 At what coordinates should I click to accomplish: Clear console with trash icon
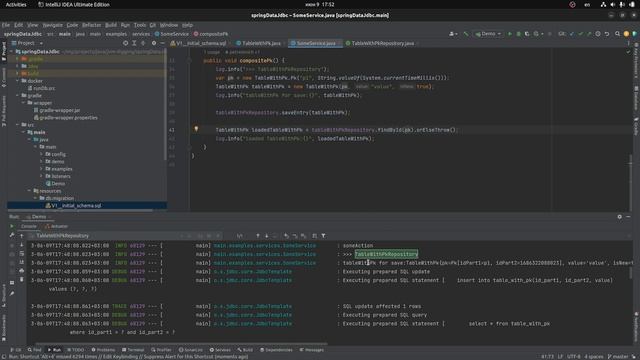(x=22, y=280)
